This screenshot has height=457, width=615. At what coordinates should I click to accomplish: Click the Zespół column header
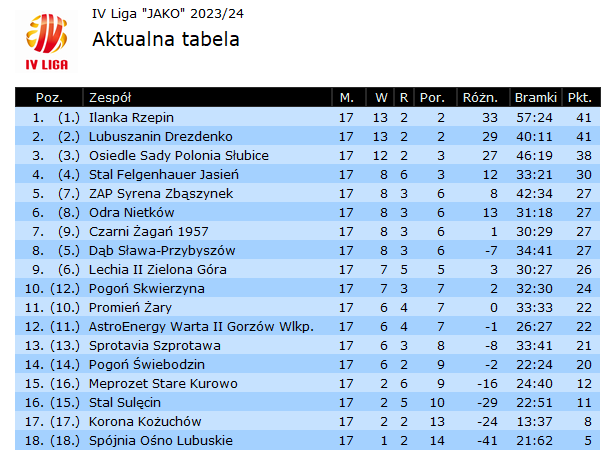point(110,97)
